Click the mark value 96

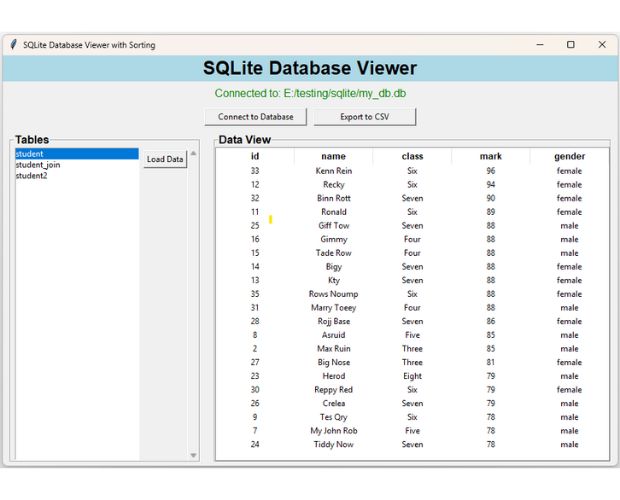(491, 171)
